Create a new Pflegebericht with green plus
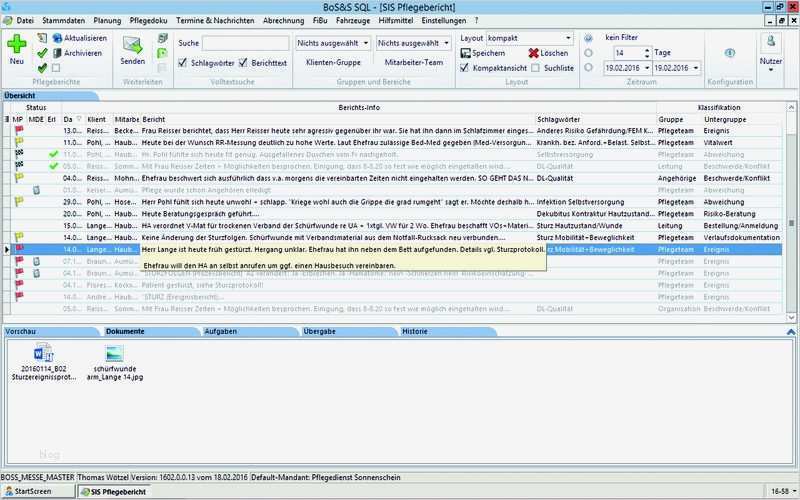Image resolution: width=800 pixels, height=500 pixels. pyautogui.click(x=16, y=44)
